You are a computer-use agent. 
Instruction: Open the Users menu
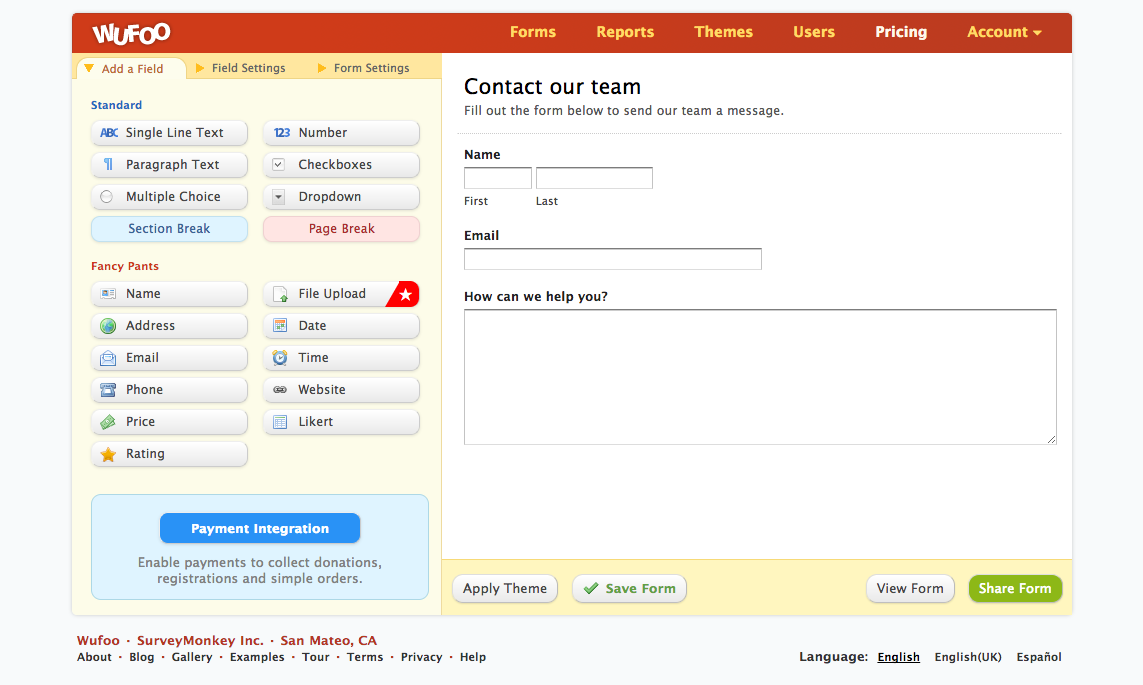coord(814,32)
